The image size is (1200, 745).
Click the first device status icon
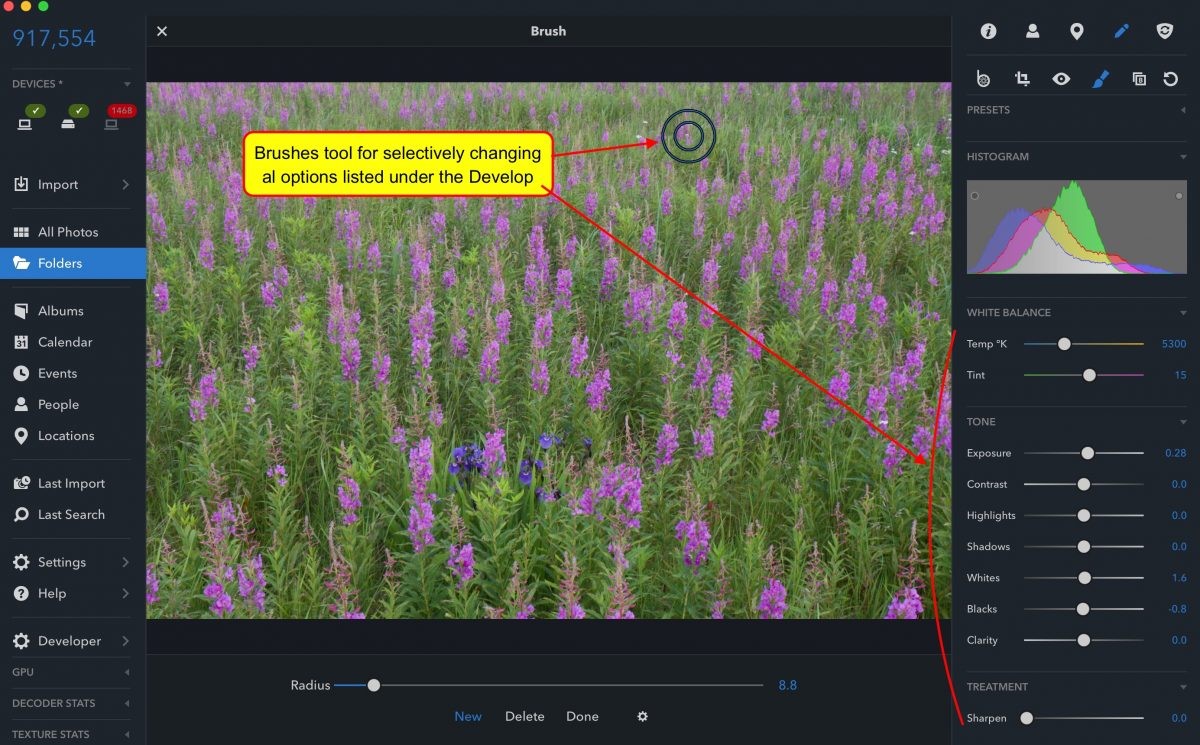point(25,124)
